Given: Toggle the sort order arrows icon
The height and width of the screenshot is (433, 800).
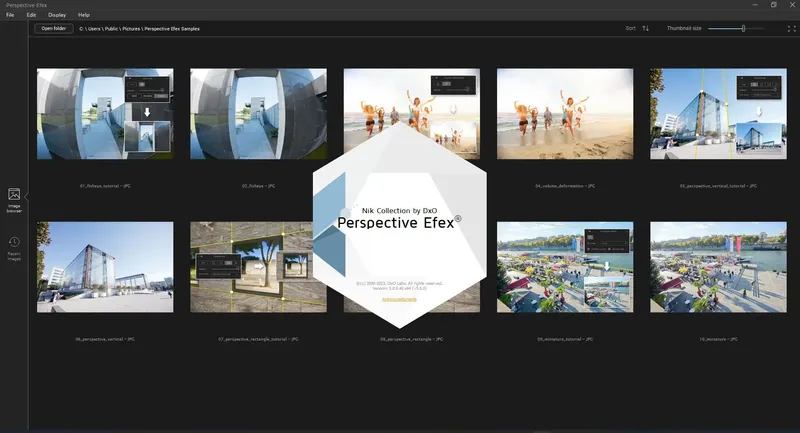Looking at the screenshot, I should click(645, 29).
